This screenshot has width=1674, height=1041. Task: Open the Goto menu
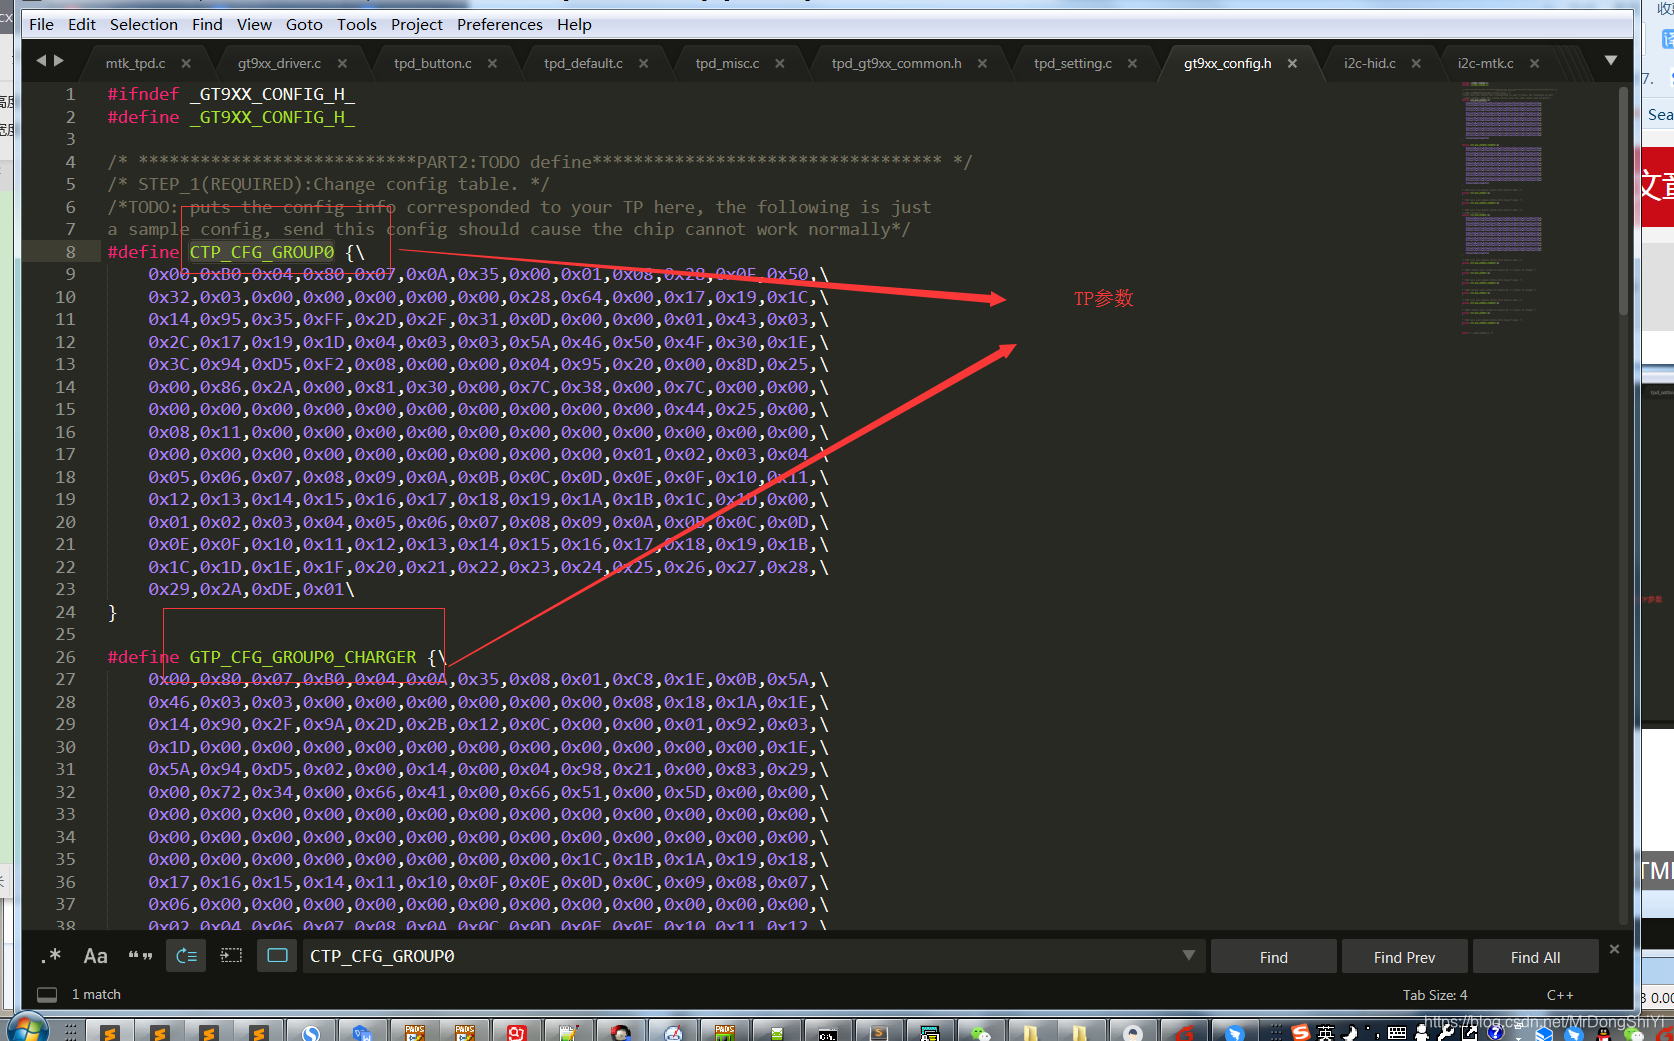[x=304, y=24]
